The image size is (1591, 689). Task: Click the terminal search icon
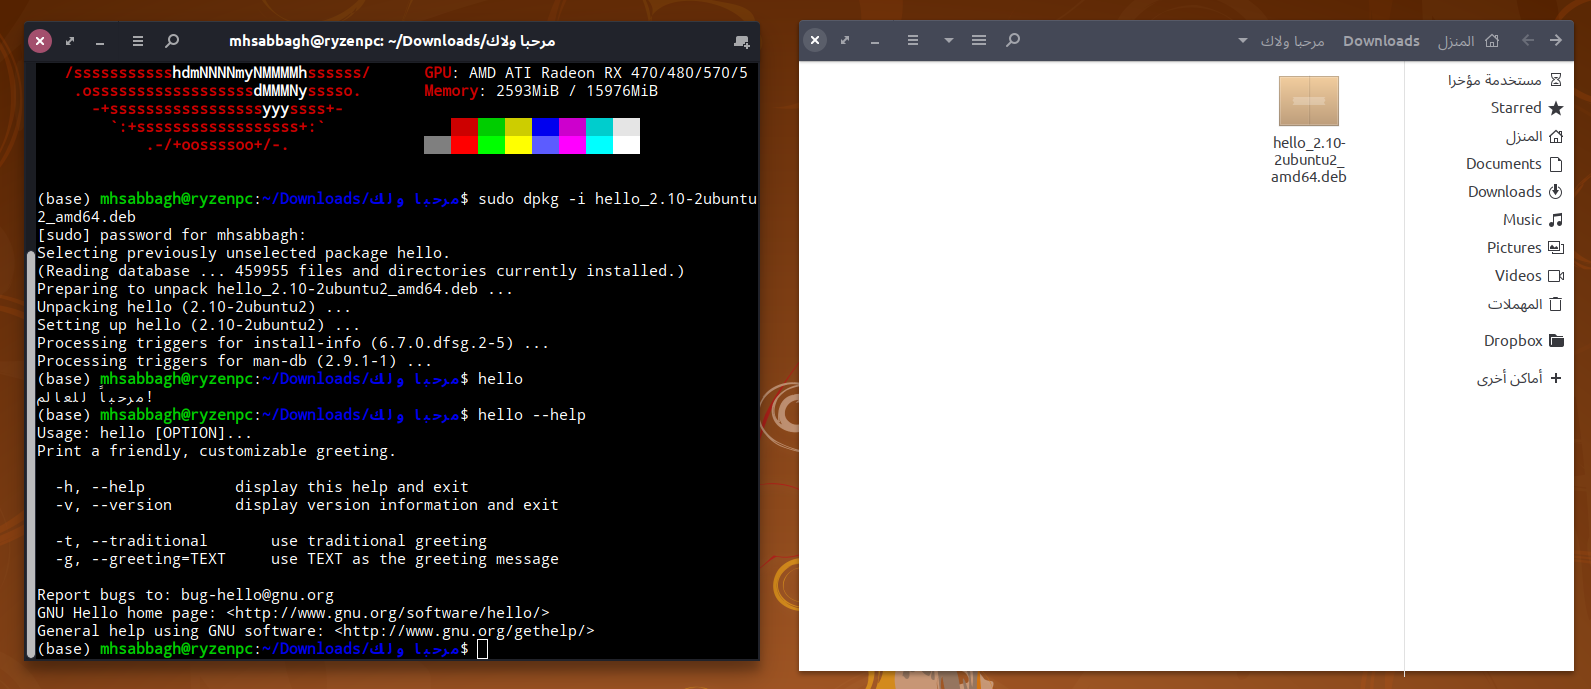tap(172, 41)
